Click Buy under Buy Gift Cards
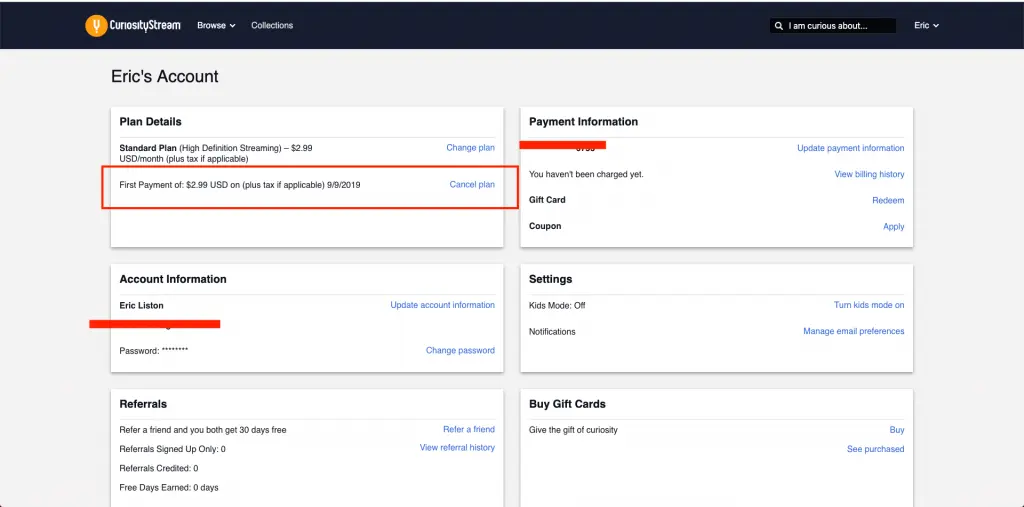This screenshot has width=1024, height=507. point(897,430)
